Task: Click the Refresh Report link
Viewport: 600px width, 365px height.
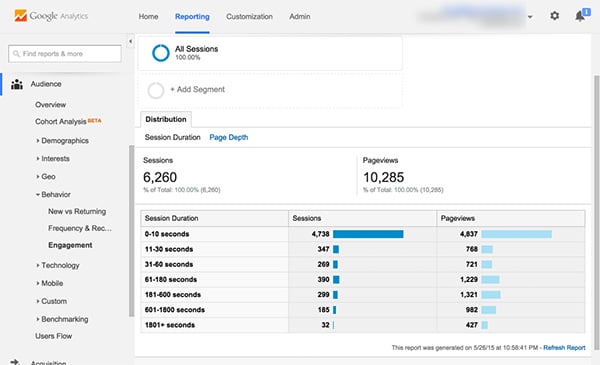Action: (564, 347)
